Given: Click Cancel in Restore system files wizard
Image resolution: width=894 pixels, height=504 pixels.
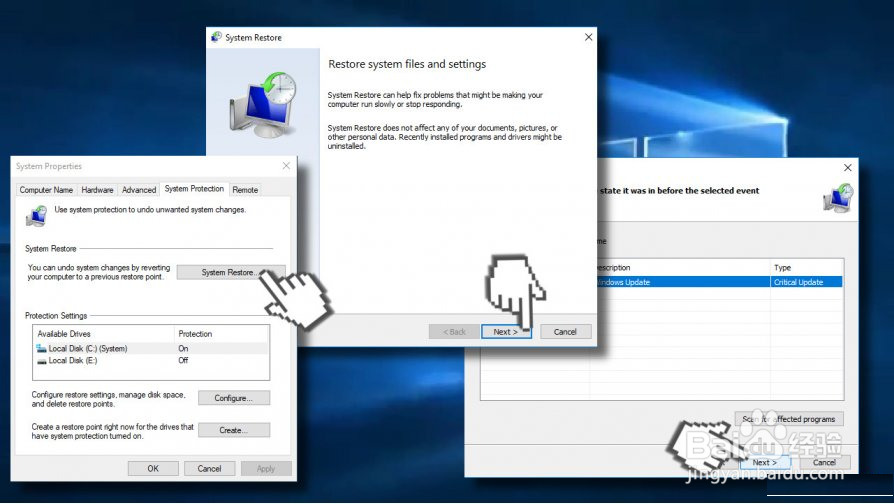Looking at the screenshot, I should click(565, 332).
